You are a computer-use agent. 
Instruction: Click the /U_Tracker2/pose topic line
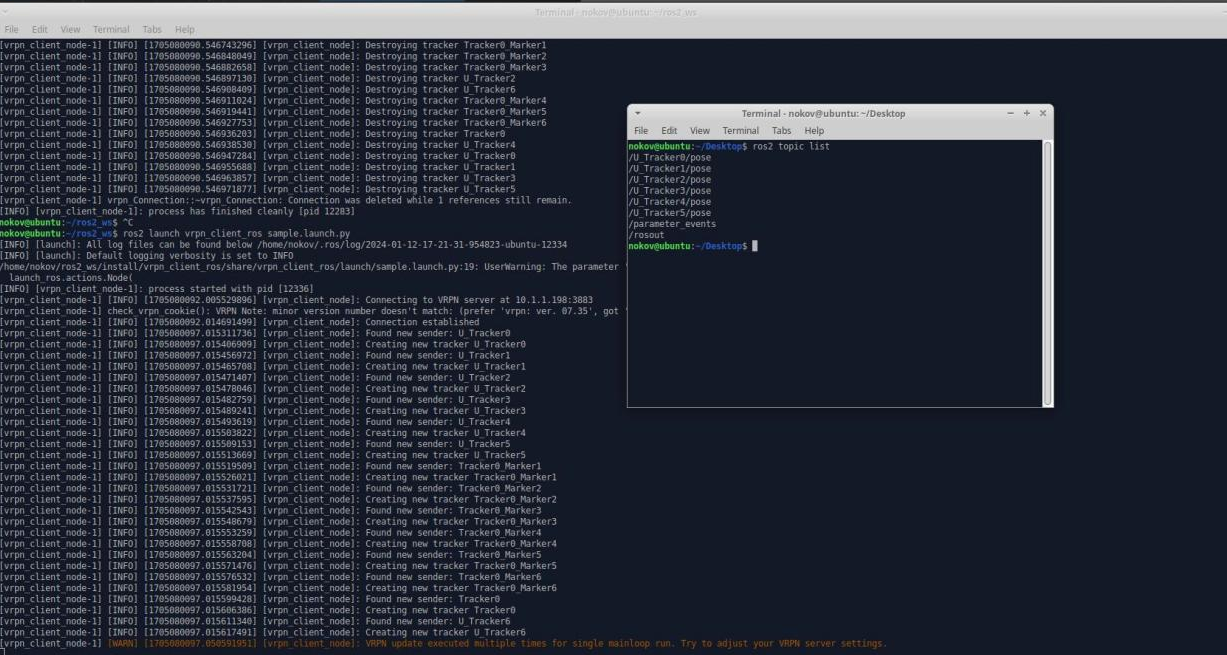pyautogui.click(x=670, y=180)
